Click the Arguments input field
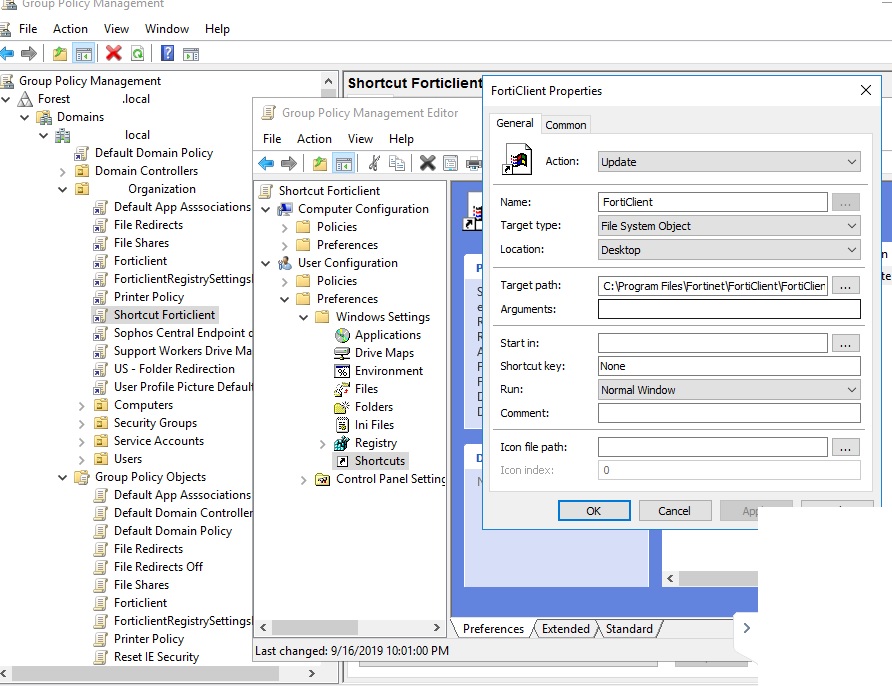Screen dimensions: 892x686 (x=729, y=309)
